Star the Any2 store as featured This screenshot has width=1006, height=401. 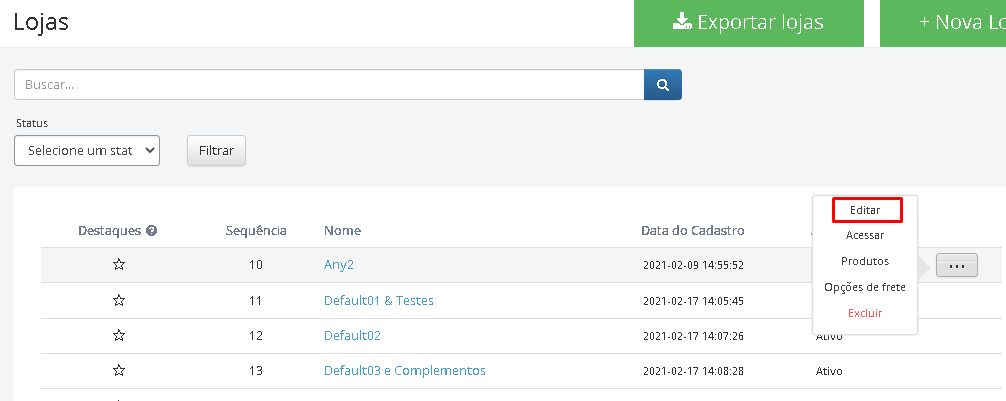point(119,264)
